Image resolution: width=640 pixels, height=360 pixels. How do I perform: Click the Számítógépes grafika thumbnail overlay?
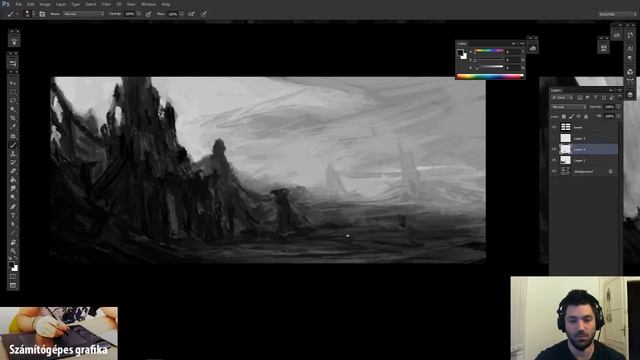tap(59, 333)
